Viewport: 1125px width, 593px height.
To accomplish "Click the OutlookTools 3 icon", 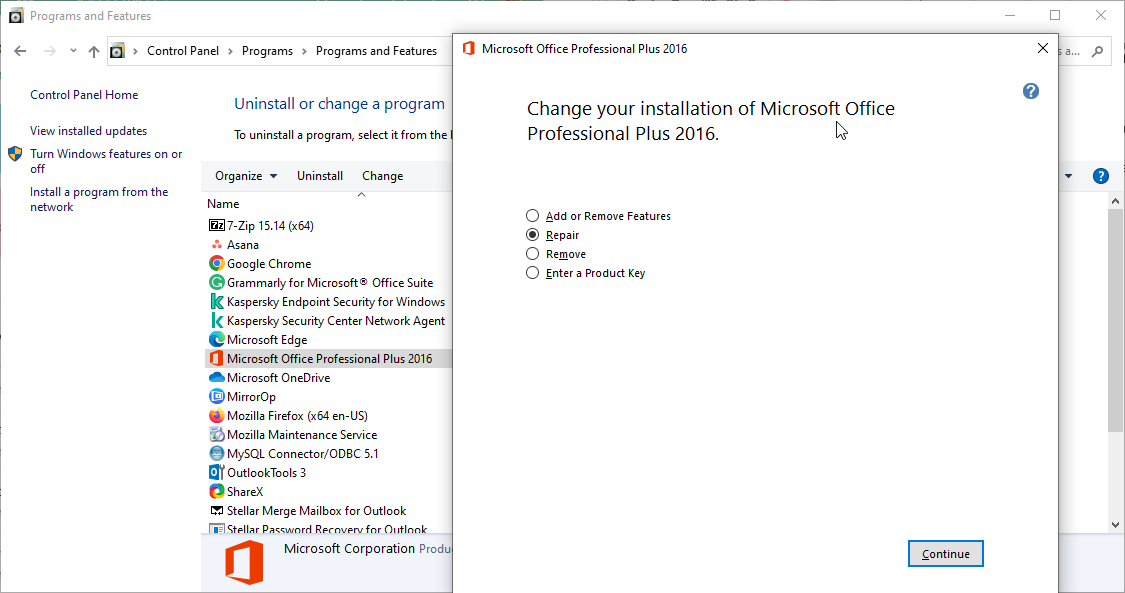I will tap(216, 473).
